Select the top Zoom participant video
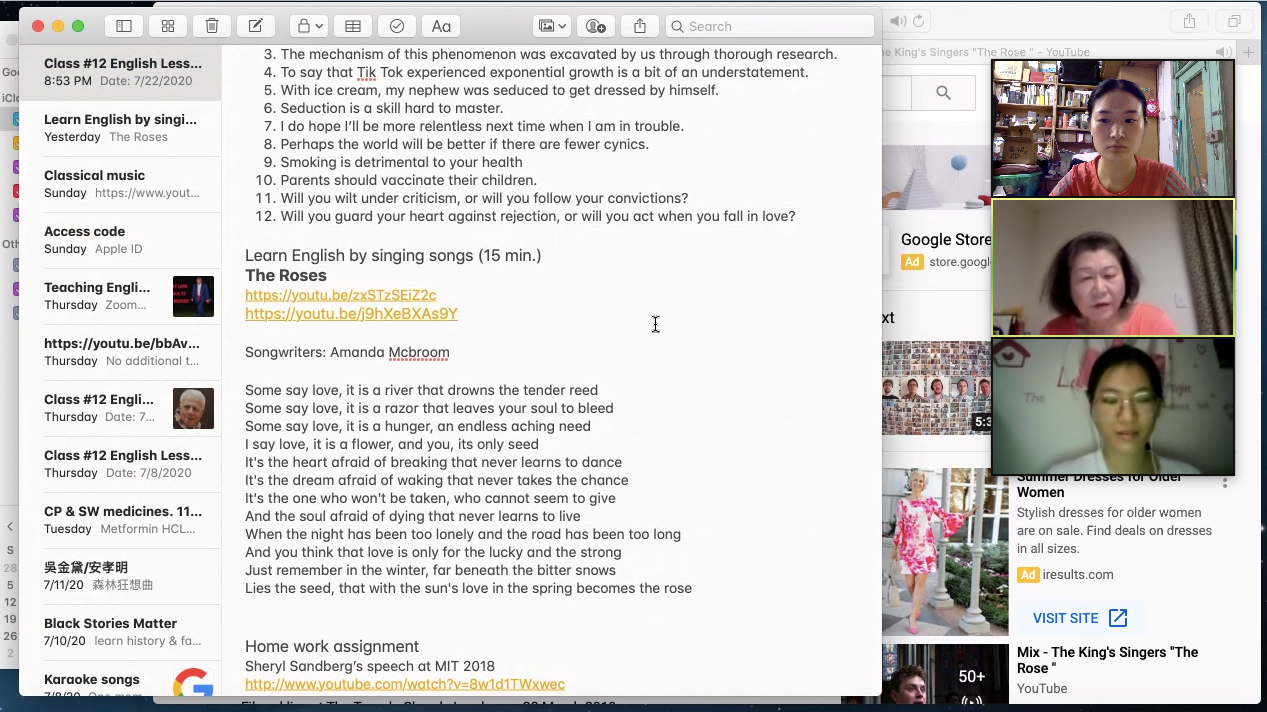 [x=1113, y=128]
